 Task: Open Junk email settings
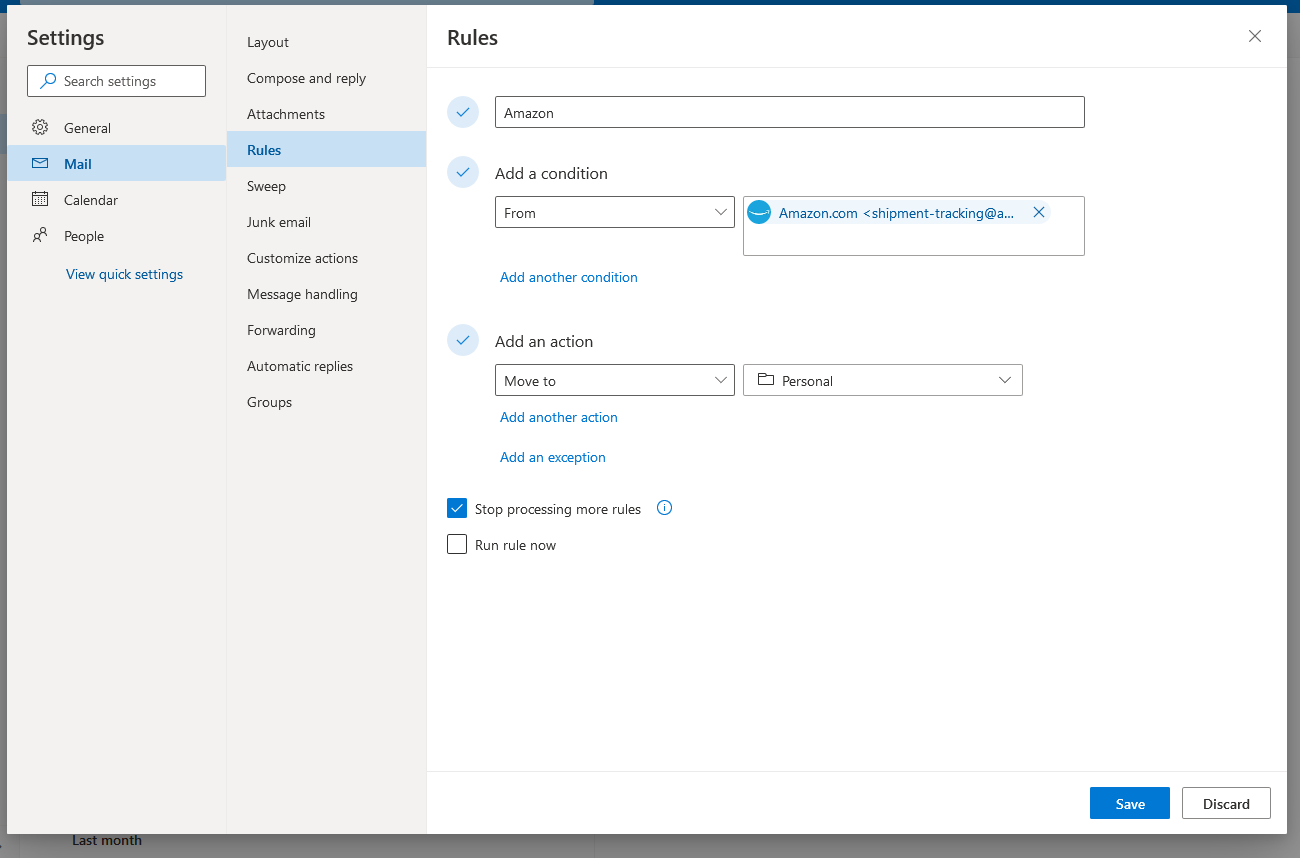coord(279,222)
